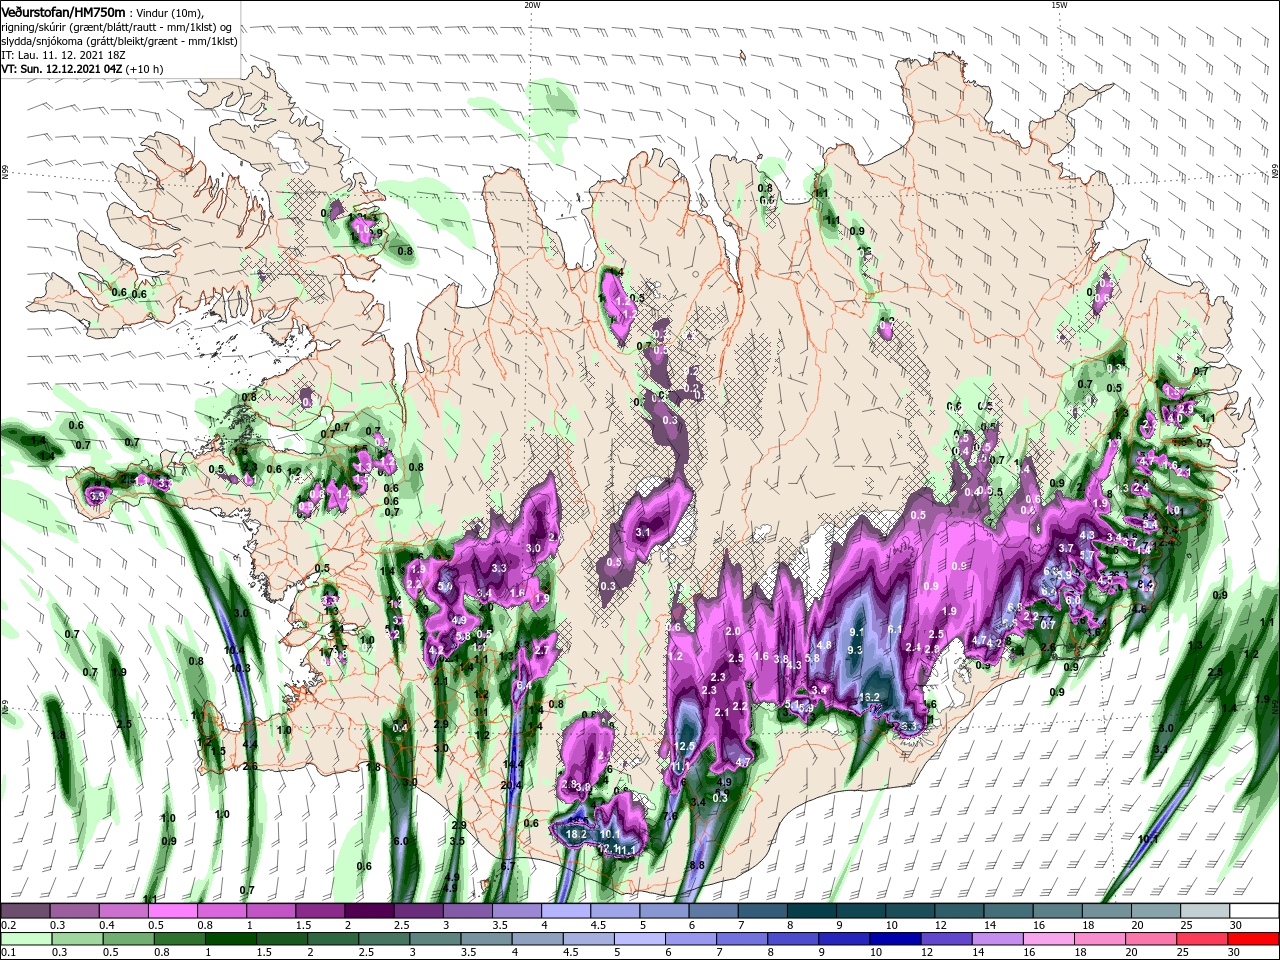Click the 18.2 precipitation value
This screenshot has width=1280, height=960.
pos(576,833)
